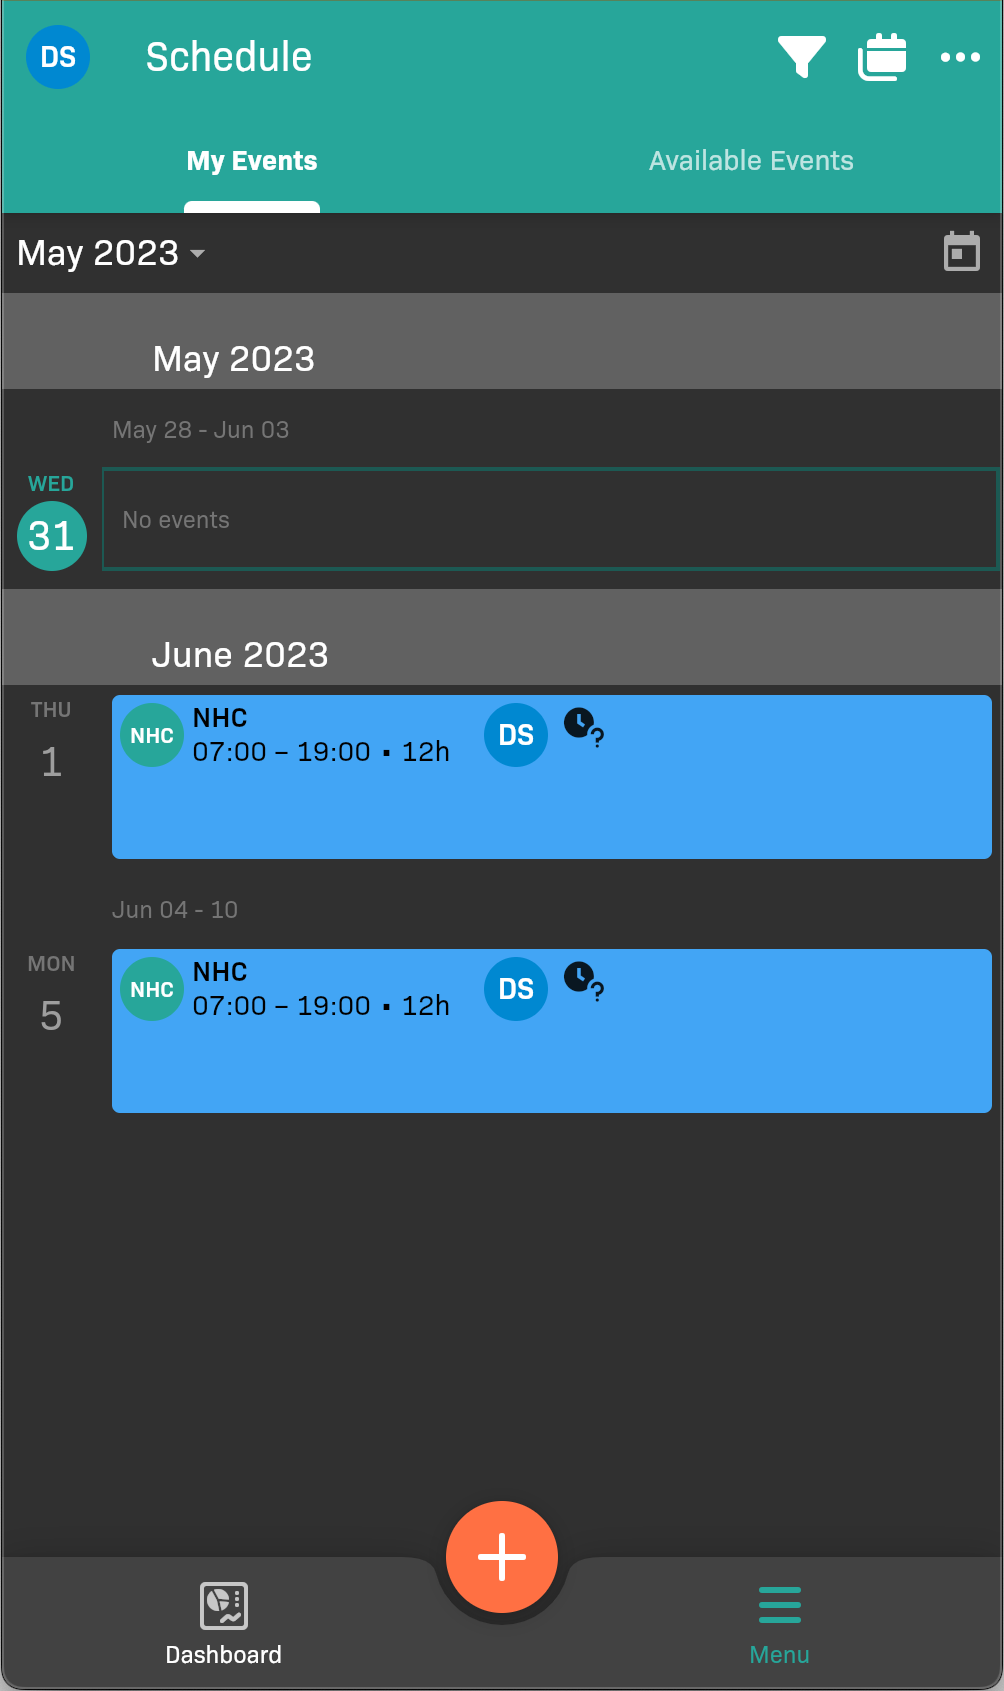Jump to today using calendar icon
Image resolution: width=1004 pixels, height=1691 pixels.
coord(961,252)
